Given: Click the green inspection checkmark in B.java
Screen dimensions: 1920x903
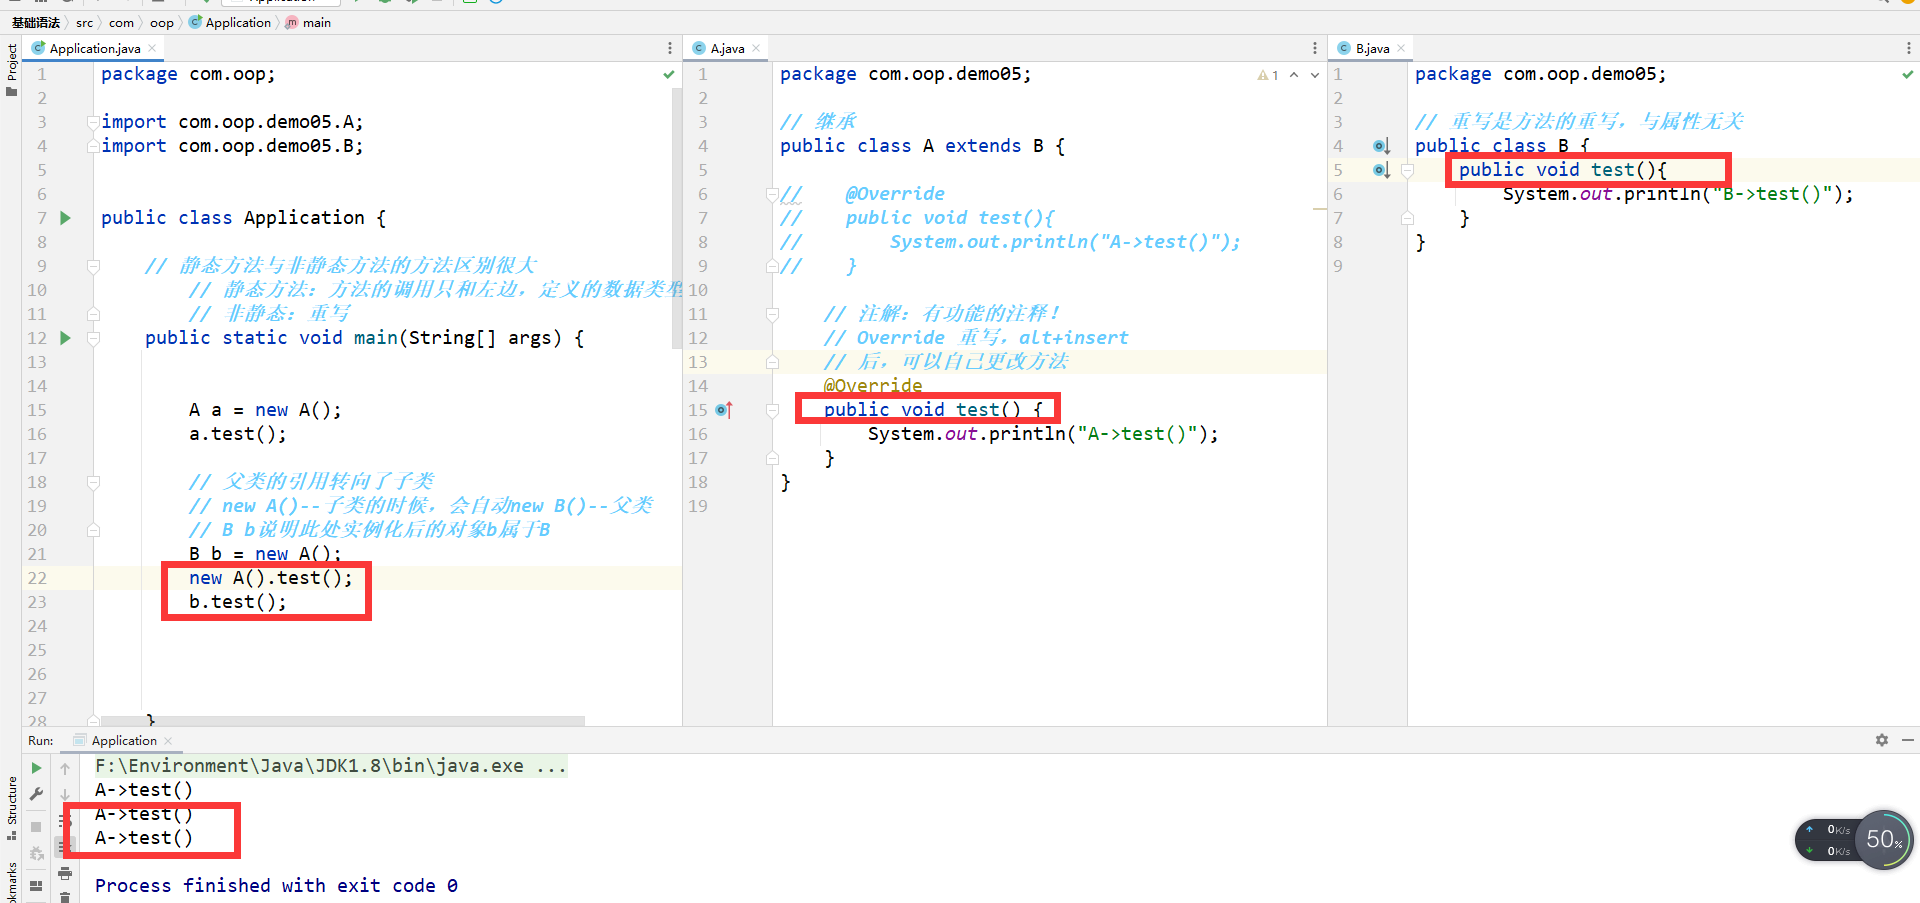Looking at the screenshot, I should point(1908,74).
